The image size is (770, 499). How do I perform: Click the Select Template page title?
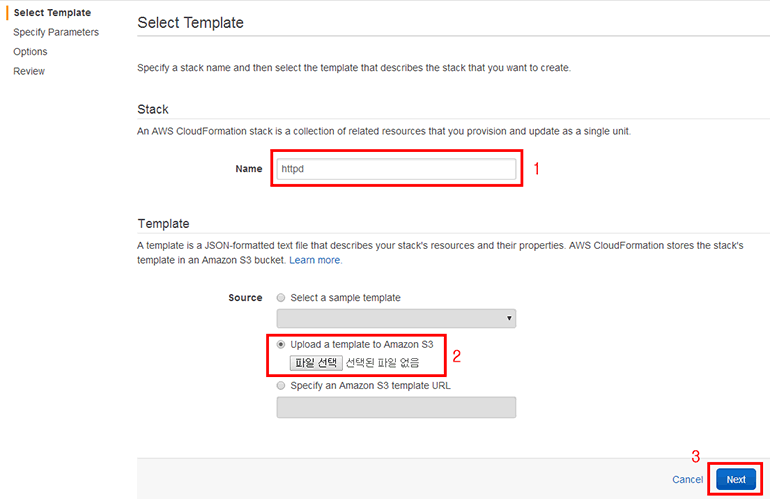click(190, 22)
